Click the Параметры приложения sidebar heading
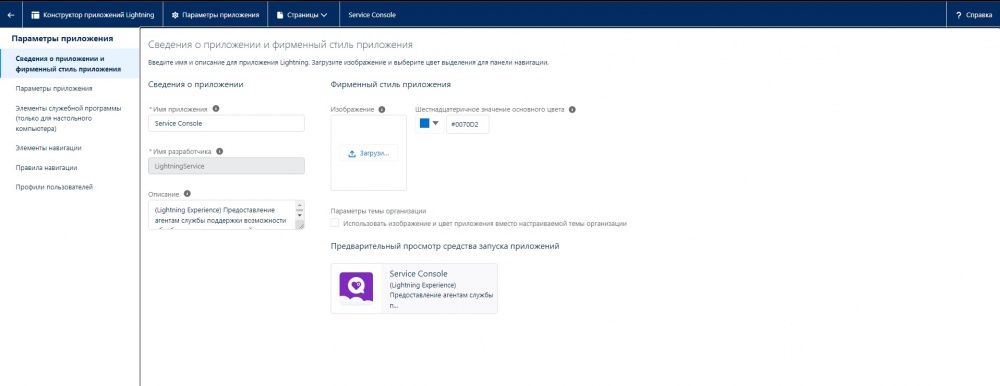 click(x=62, y=39)
